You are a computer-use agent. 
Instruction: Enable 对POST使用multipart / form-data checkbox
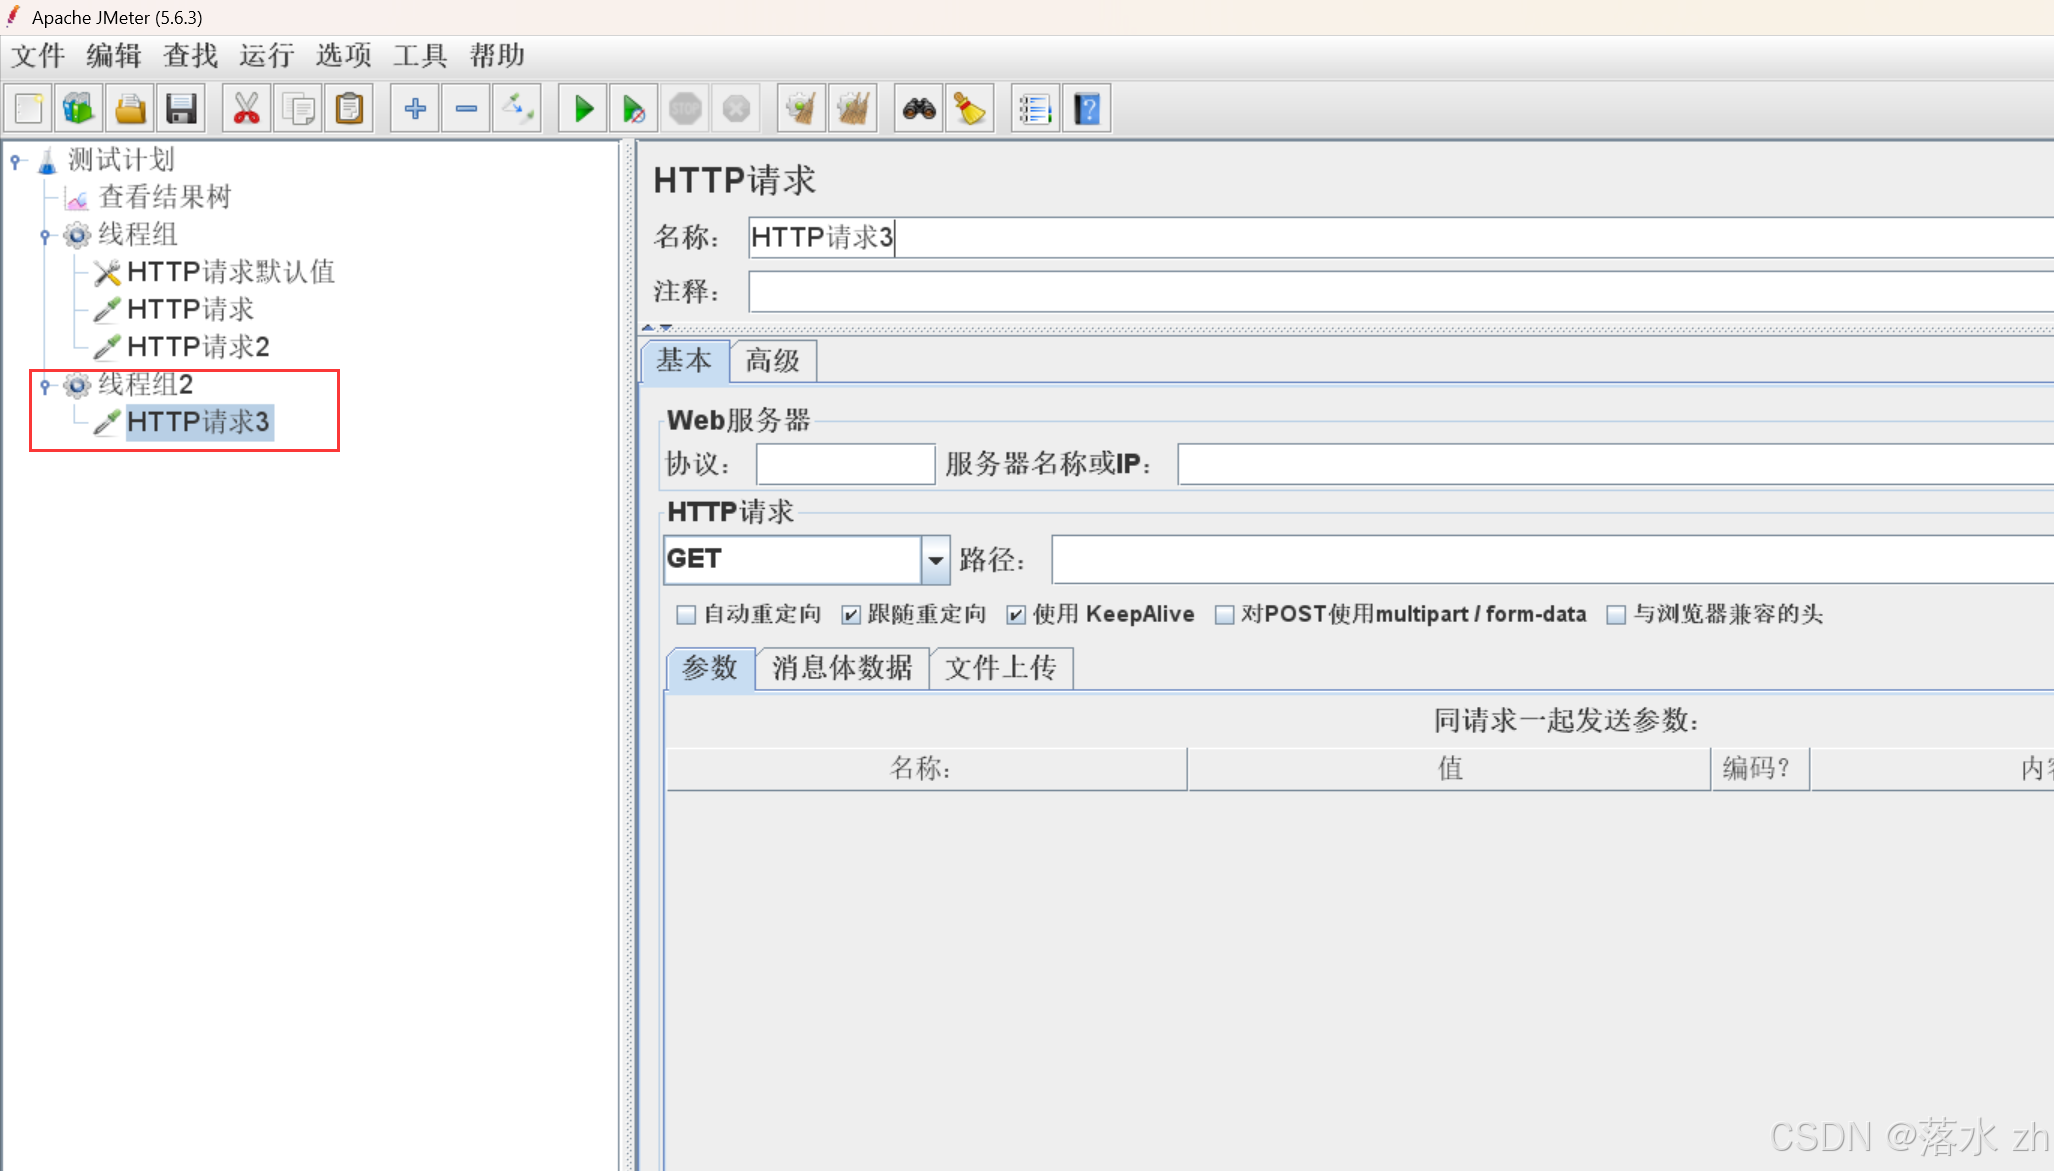click(x=1224, y=615)
